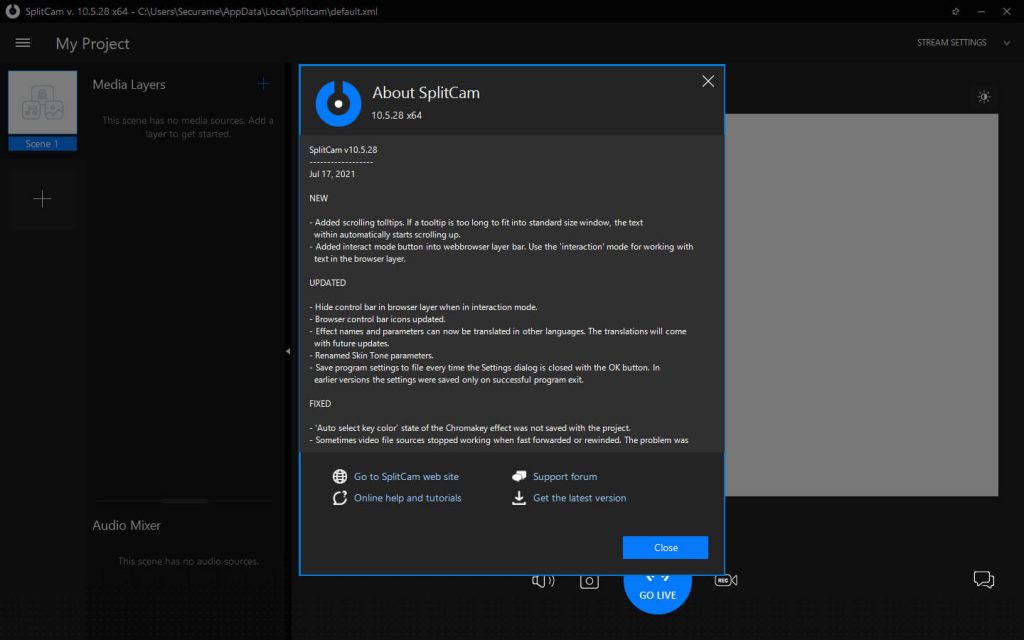Click the 'This scene has no audio sources' message
Viewport: 1024px width, 640px height.
(188, 561)
